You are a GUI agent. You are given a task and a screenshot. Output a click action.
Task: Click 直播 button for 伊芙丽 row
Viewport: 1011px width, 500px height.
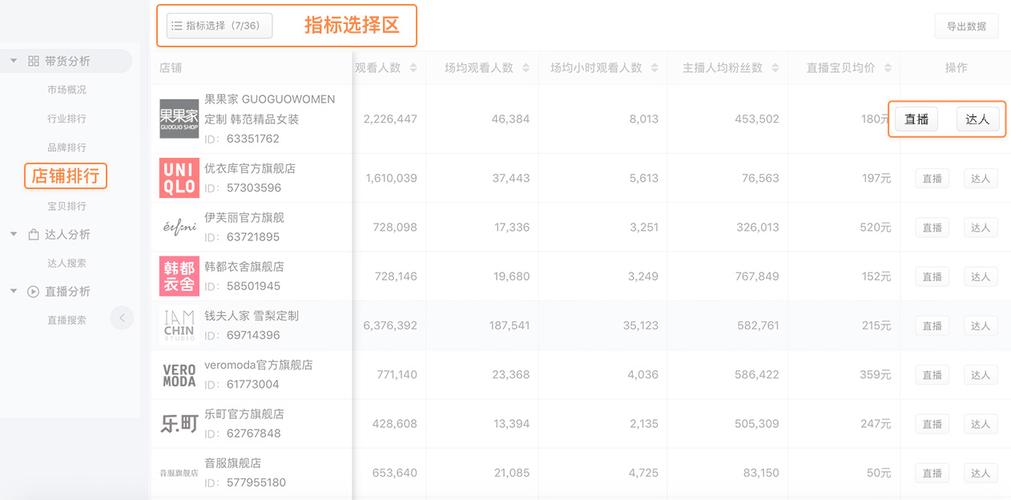pos(932,228)
